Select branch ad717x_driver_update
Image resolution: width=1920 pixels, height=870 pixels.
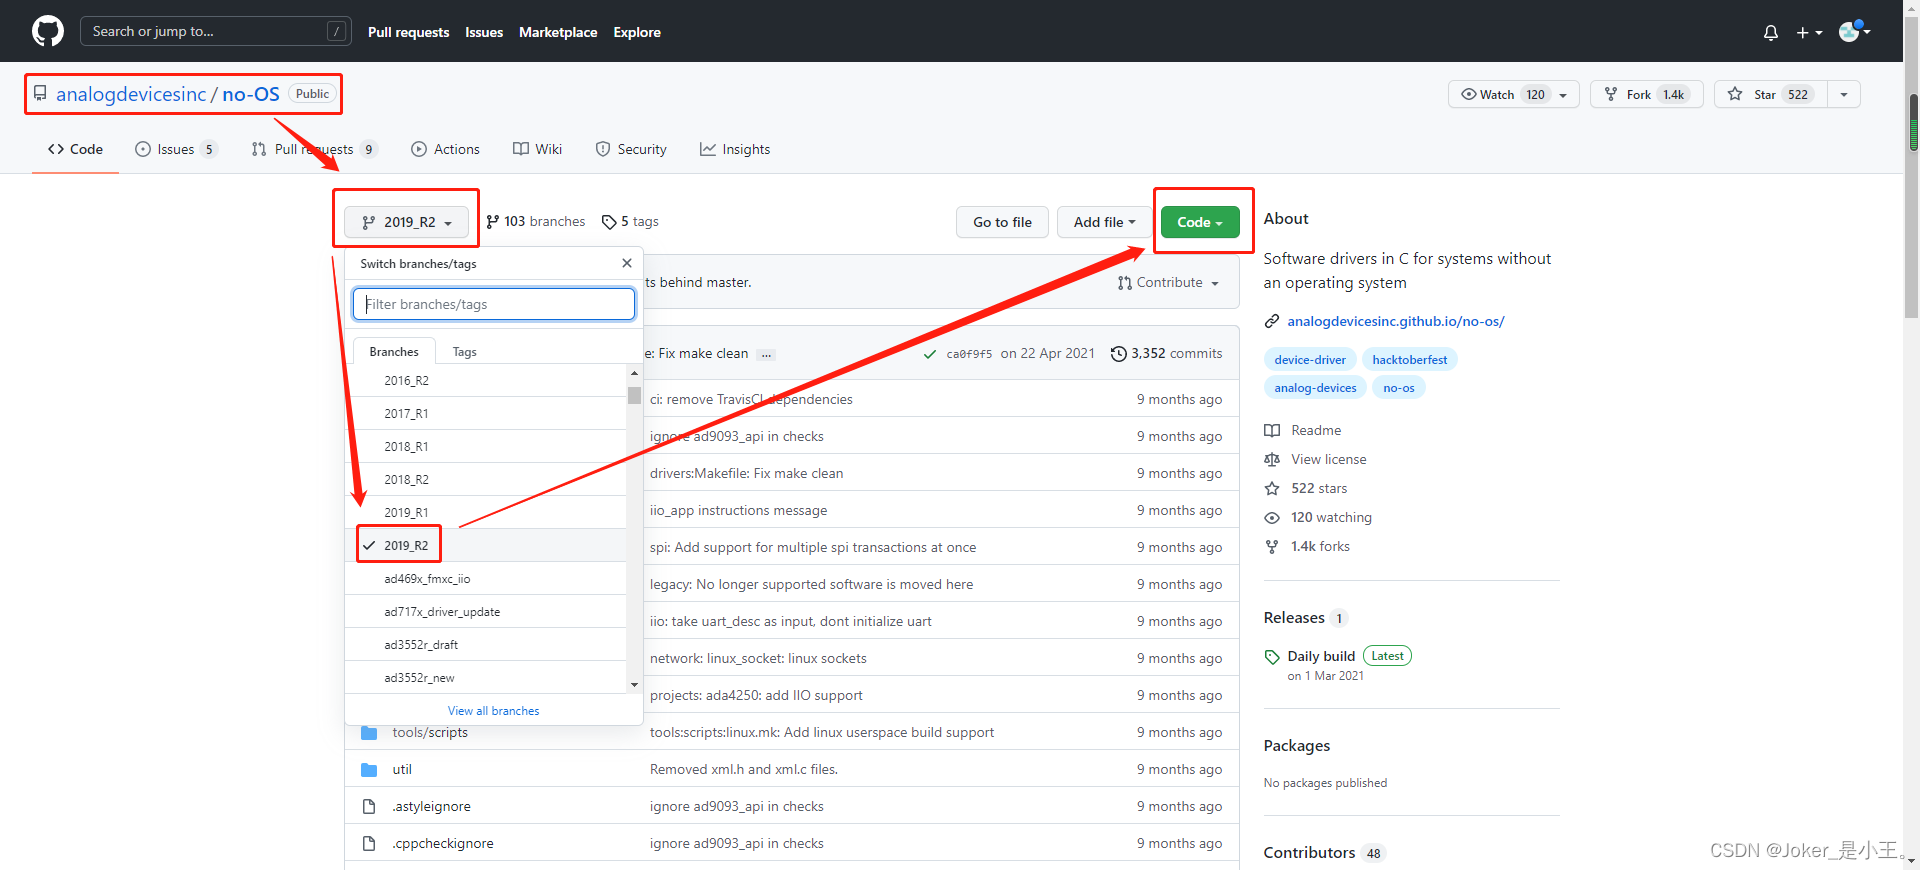click(x=486, y=612)
